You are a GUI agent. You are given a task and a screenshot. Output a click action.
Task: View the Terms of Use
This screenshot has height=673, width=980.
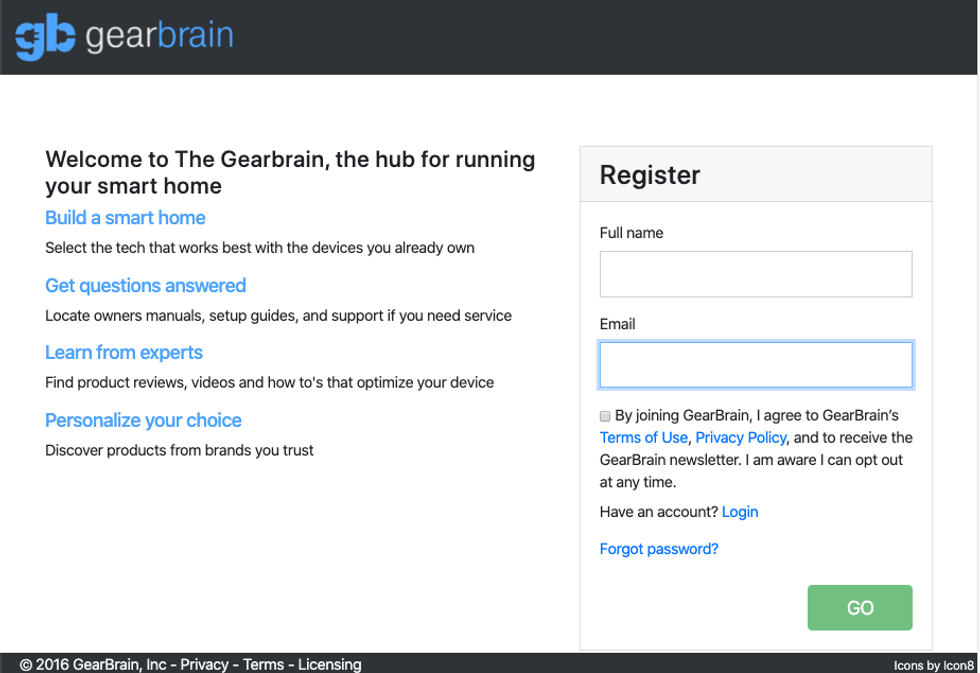pyautogui.click(x=643, y=437)
